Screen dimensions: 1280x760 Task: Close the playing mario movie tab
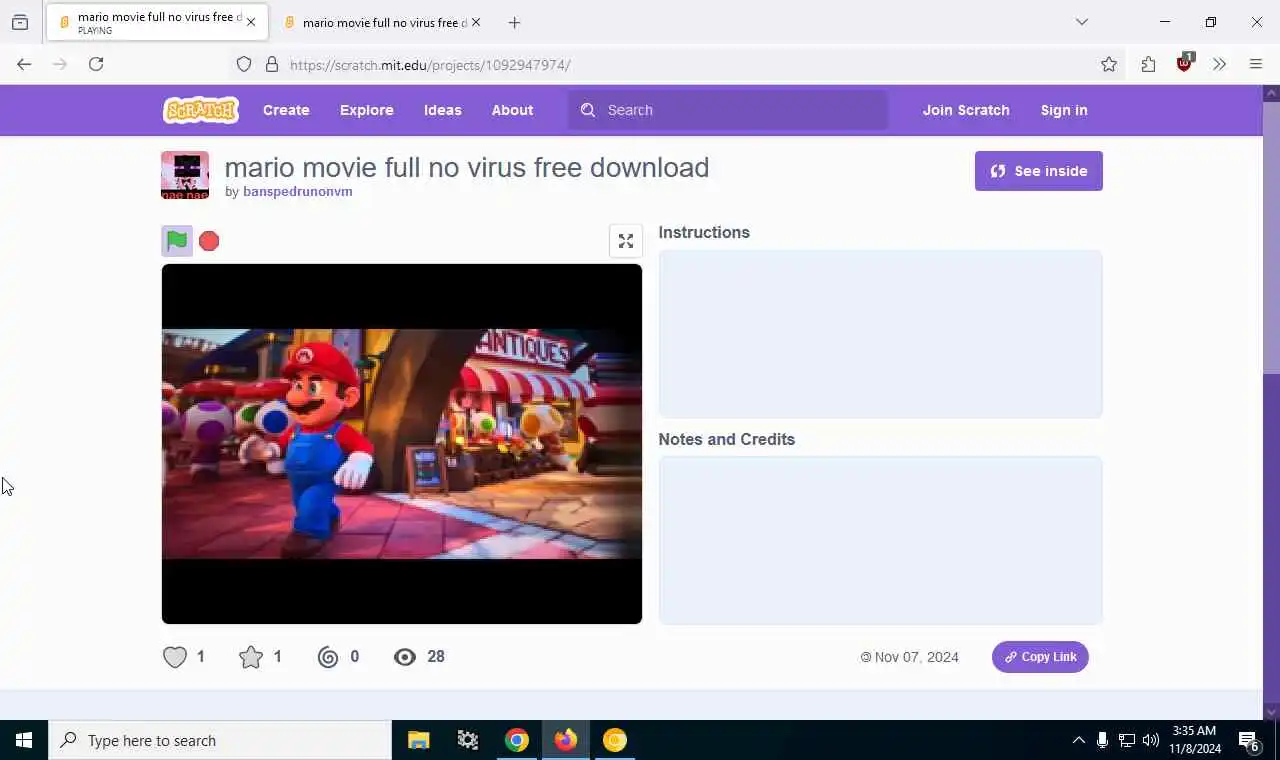click(251, 22)
